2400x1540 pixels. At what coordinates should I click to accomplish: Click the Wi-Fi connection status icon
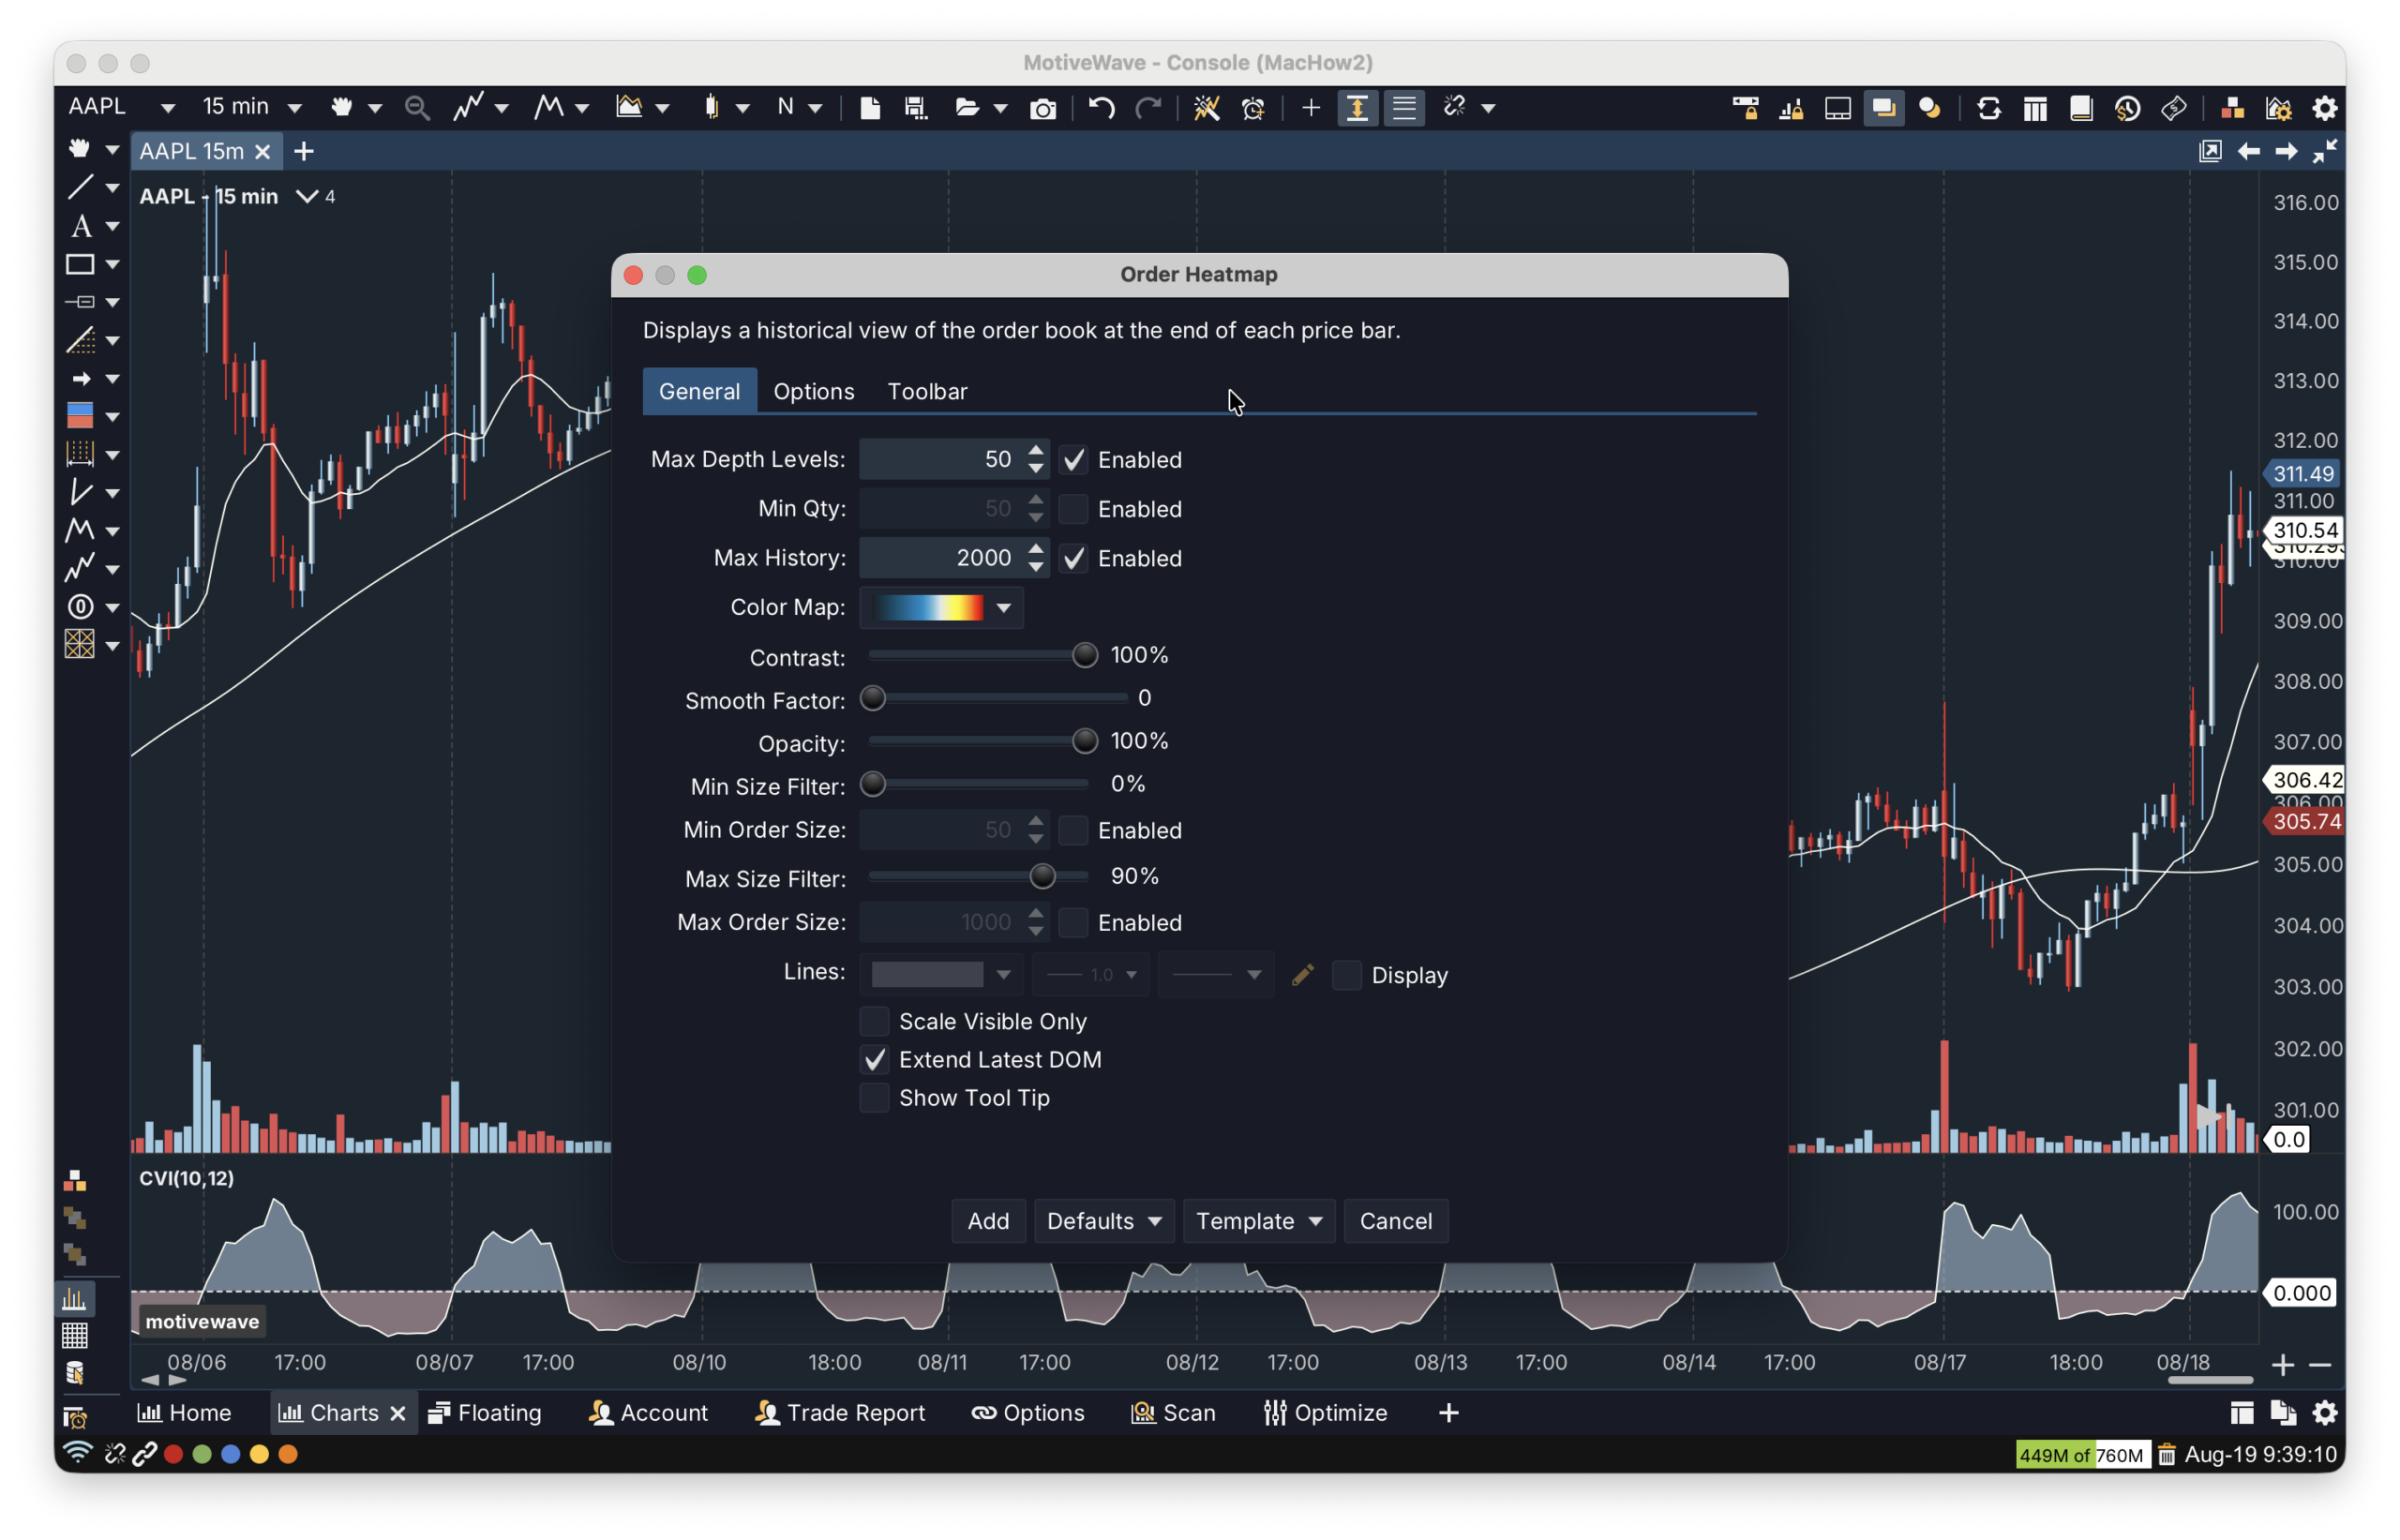pos(77,1453)
